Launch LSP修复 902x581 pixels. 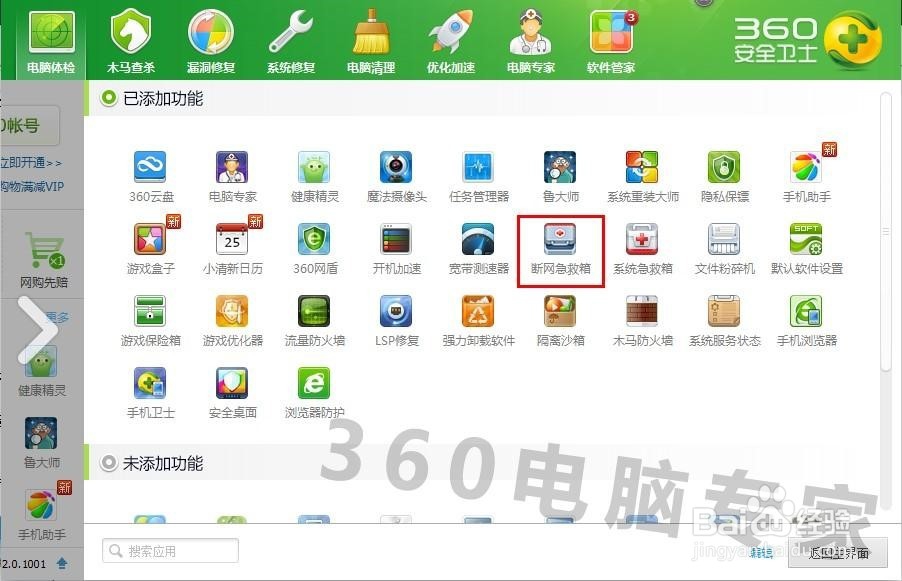(396, 320)
